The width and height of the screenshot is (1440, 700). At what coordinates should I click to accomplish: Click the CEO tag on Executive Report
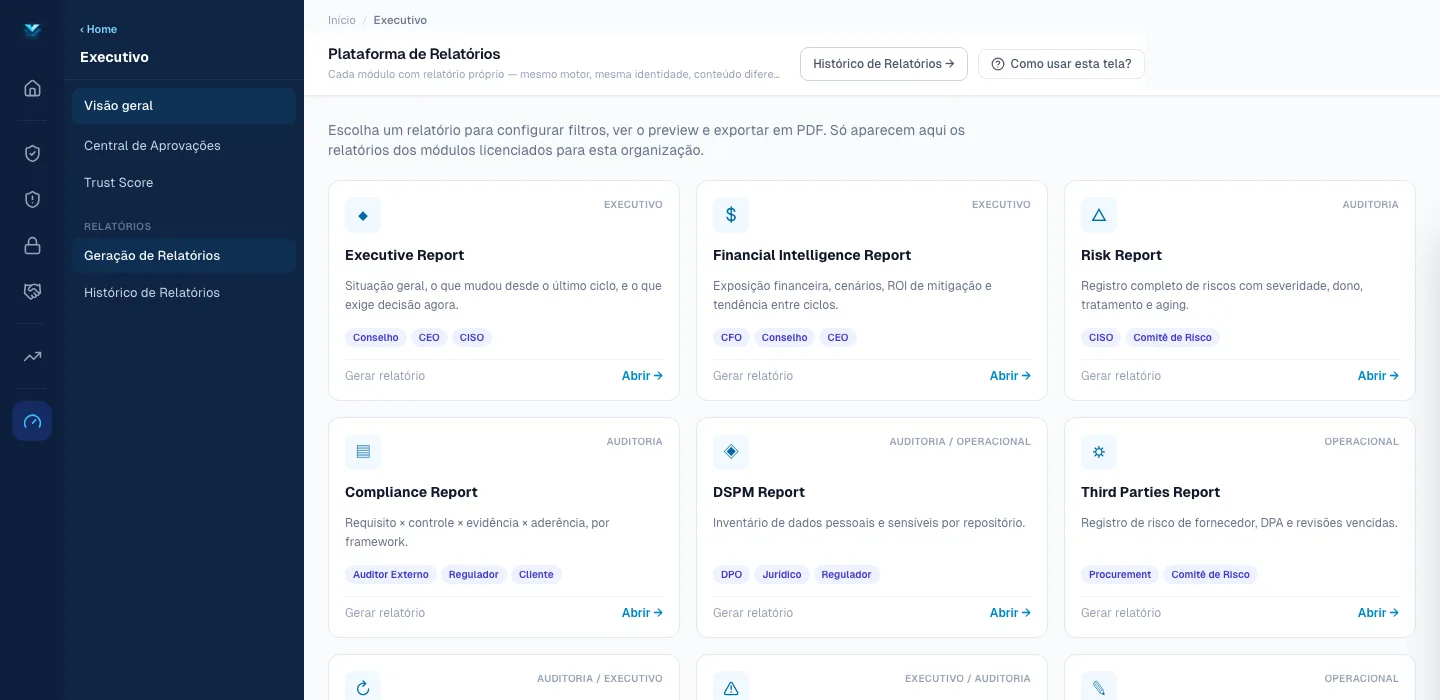(429, 338)
